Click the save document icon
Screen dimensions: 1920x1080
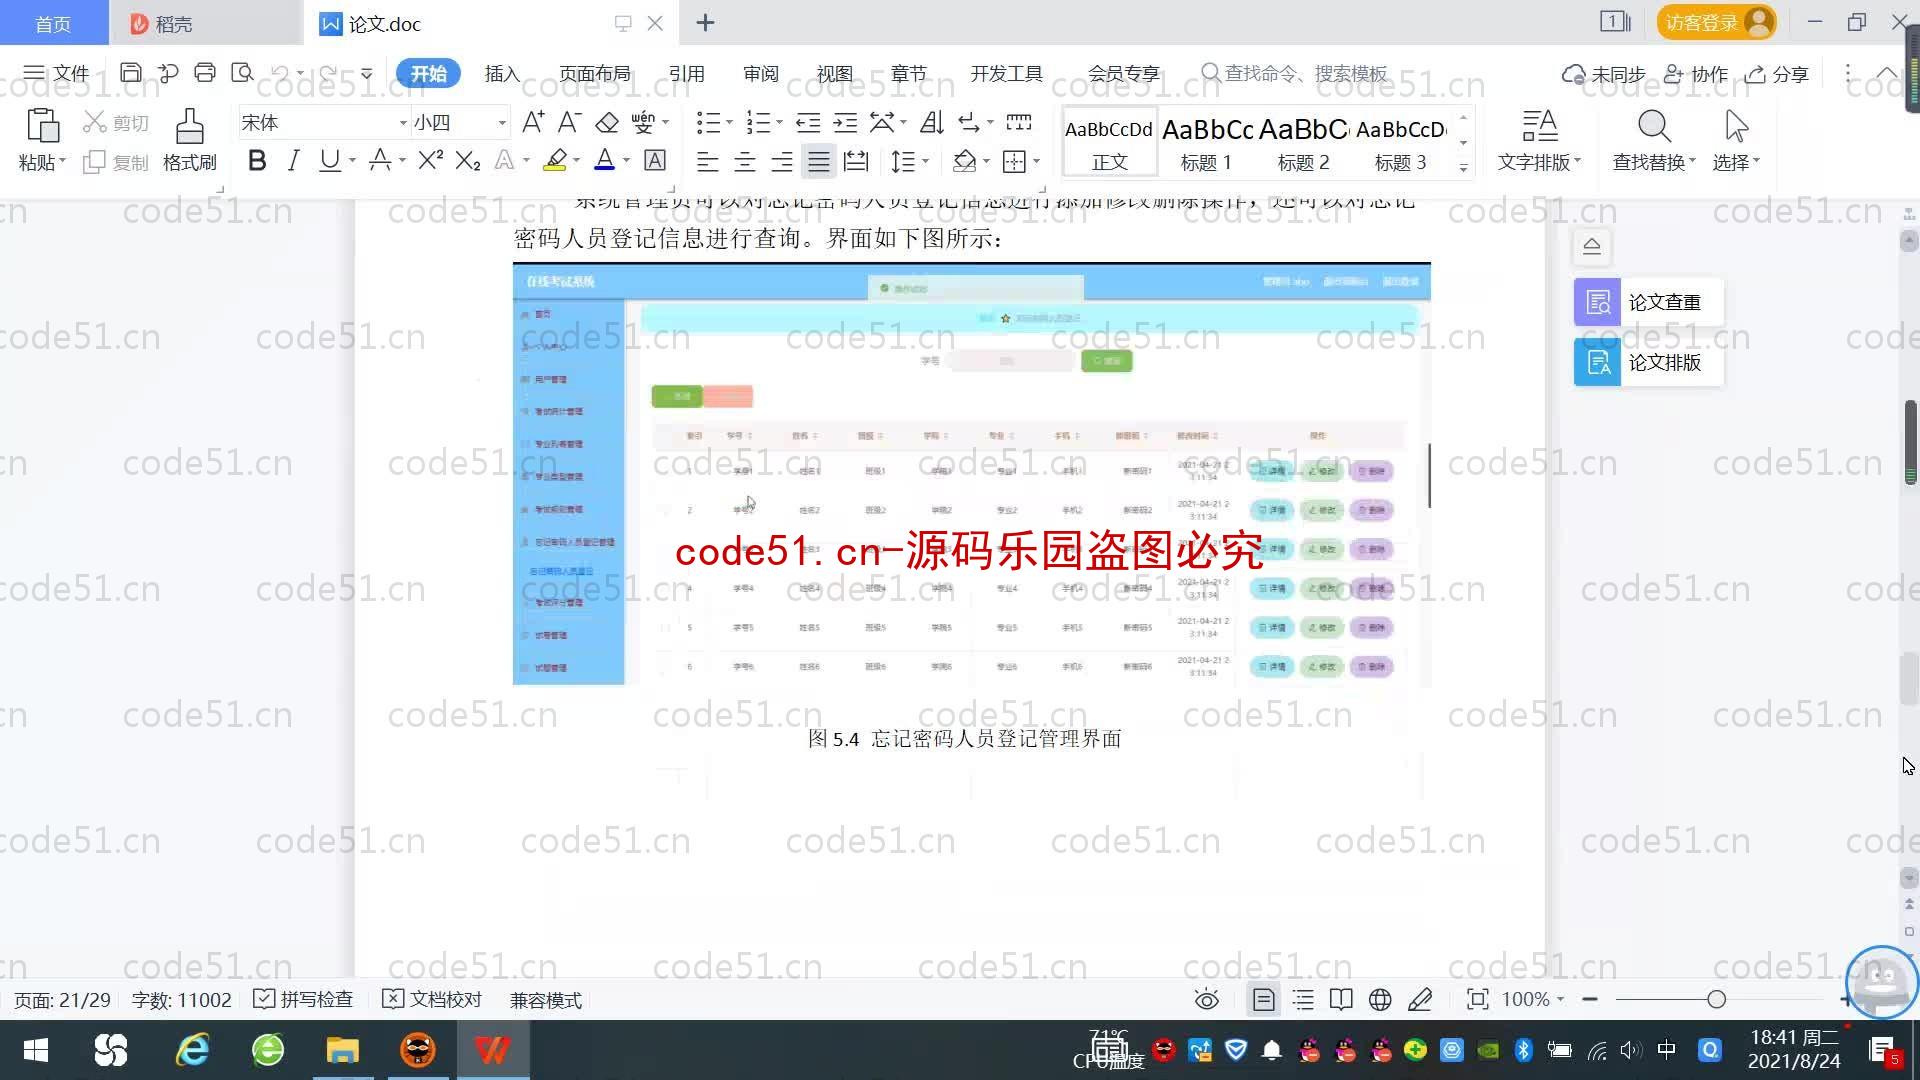tap(130, 73)
